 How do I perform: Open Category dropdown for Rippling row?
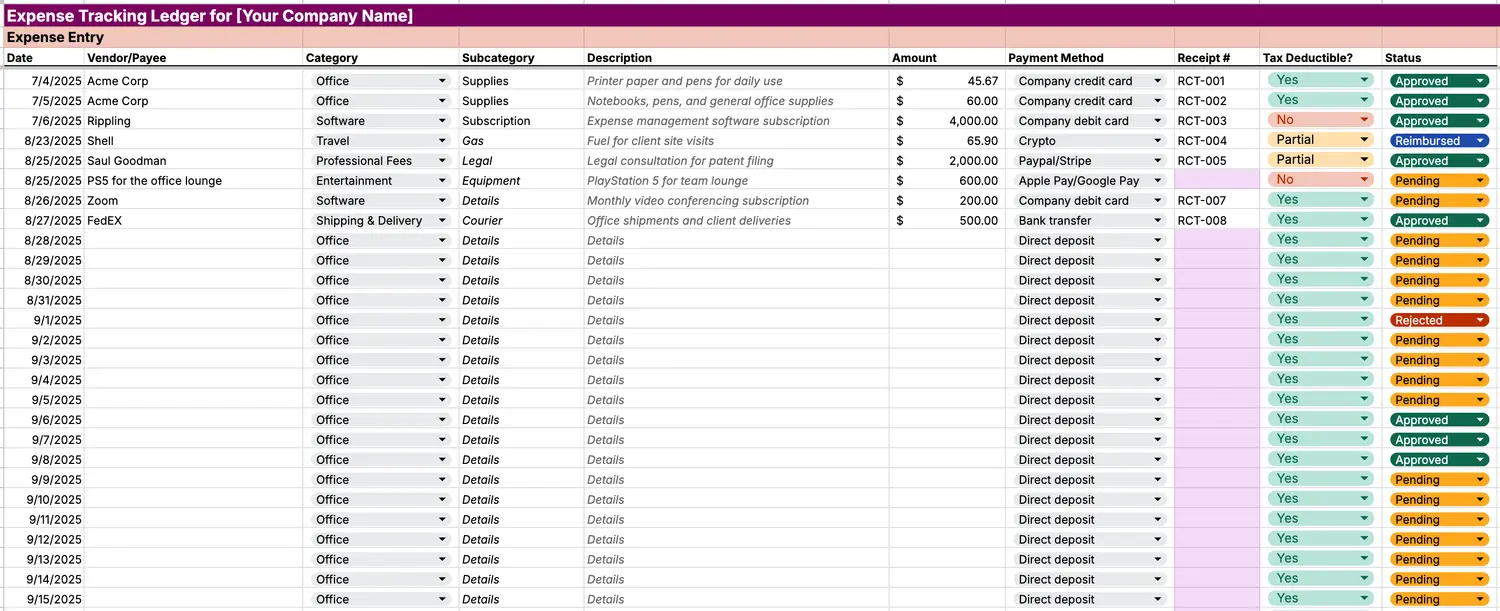(379, 121)
